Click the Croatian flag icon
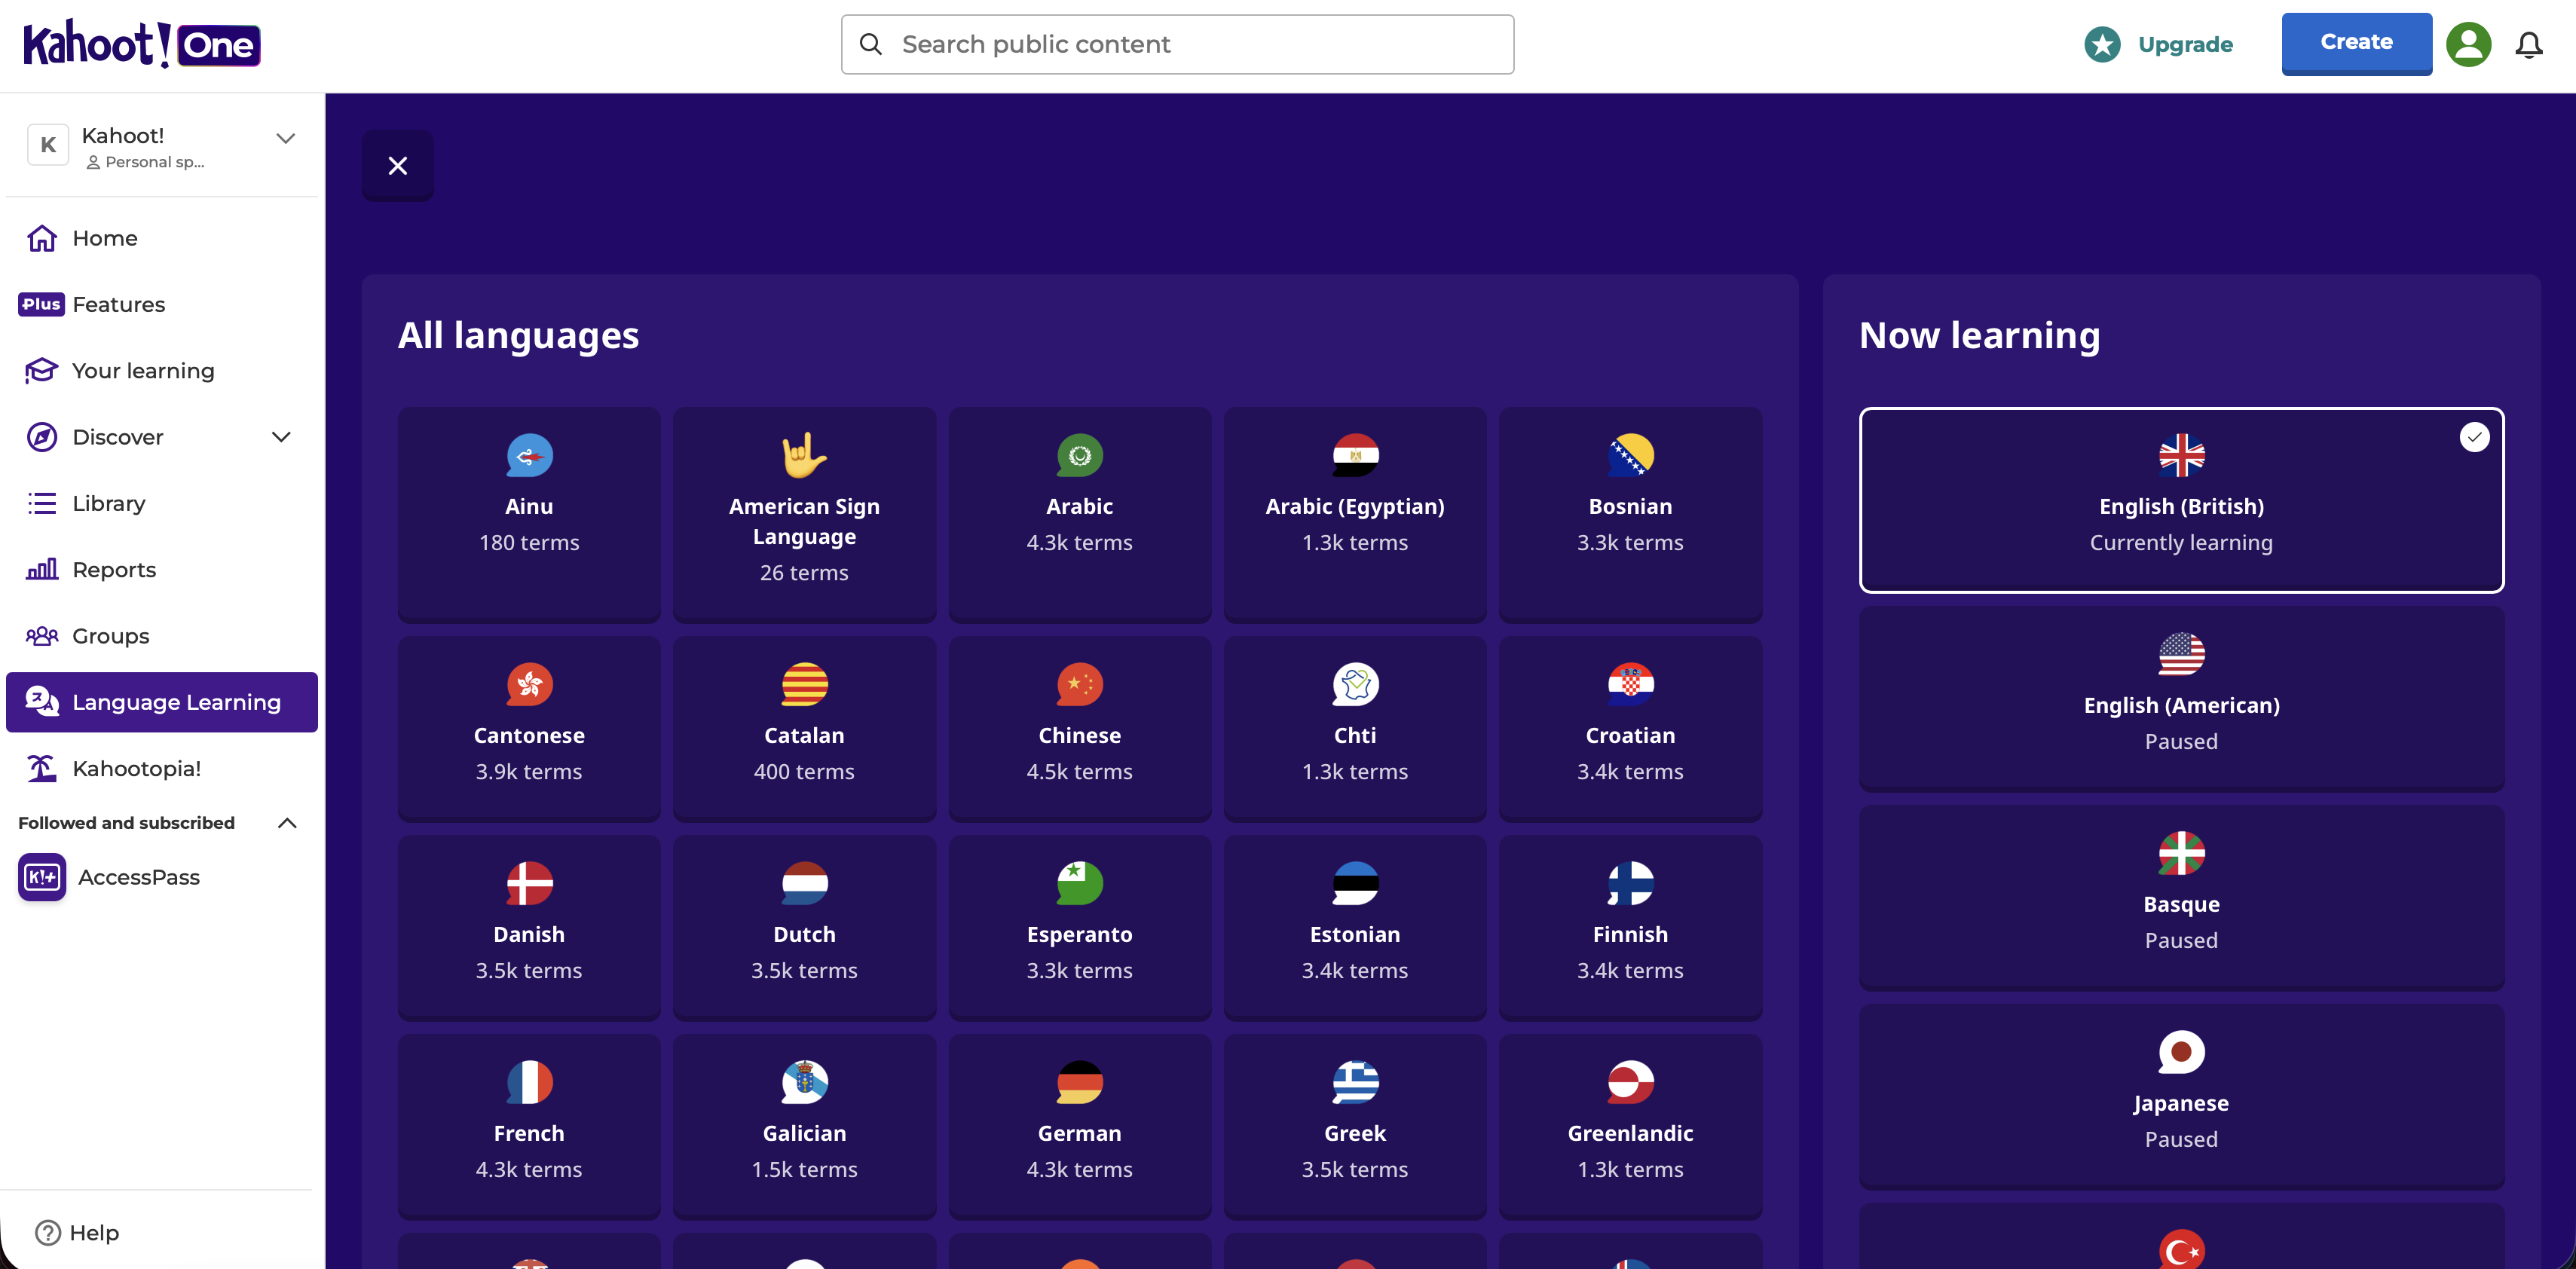Screen dimensions: 2576x1269 [1630, 685]
